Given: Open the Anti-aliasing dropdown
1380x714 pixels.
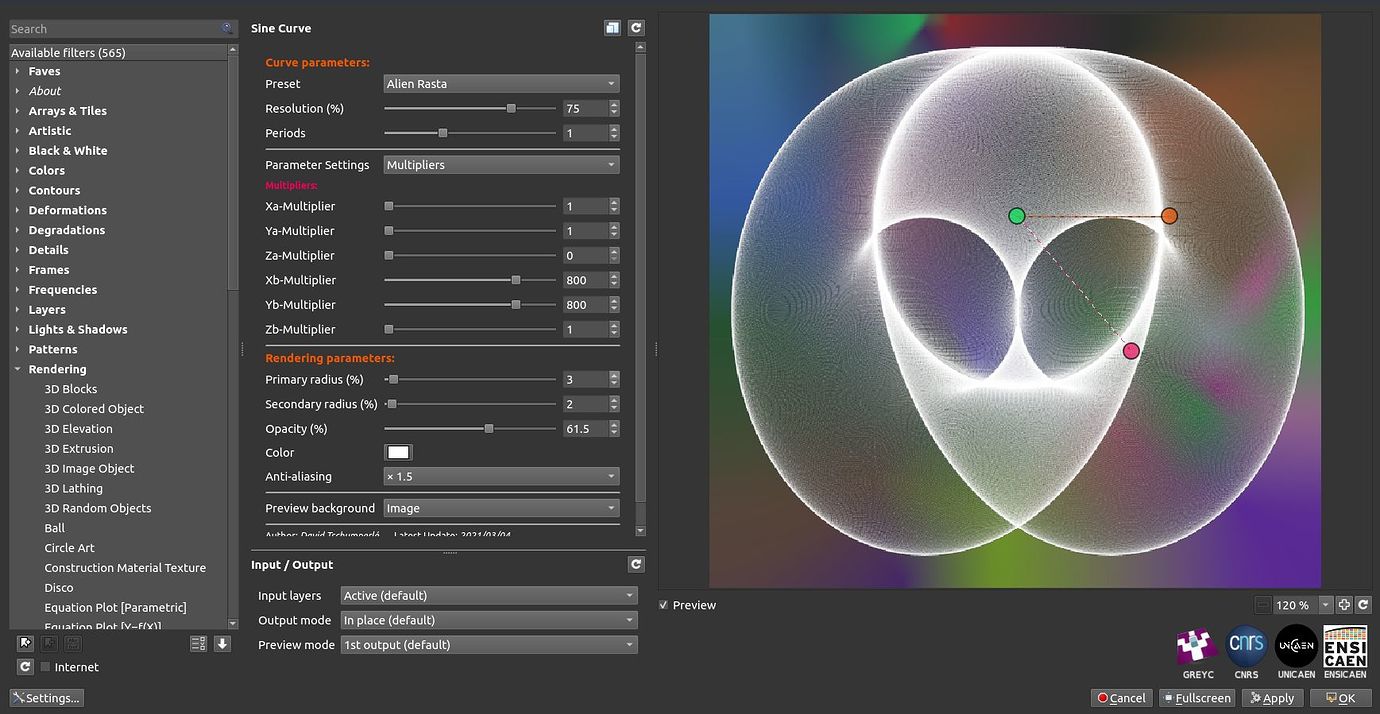Looking at the screenshot, I should 501,476.
